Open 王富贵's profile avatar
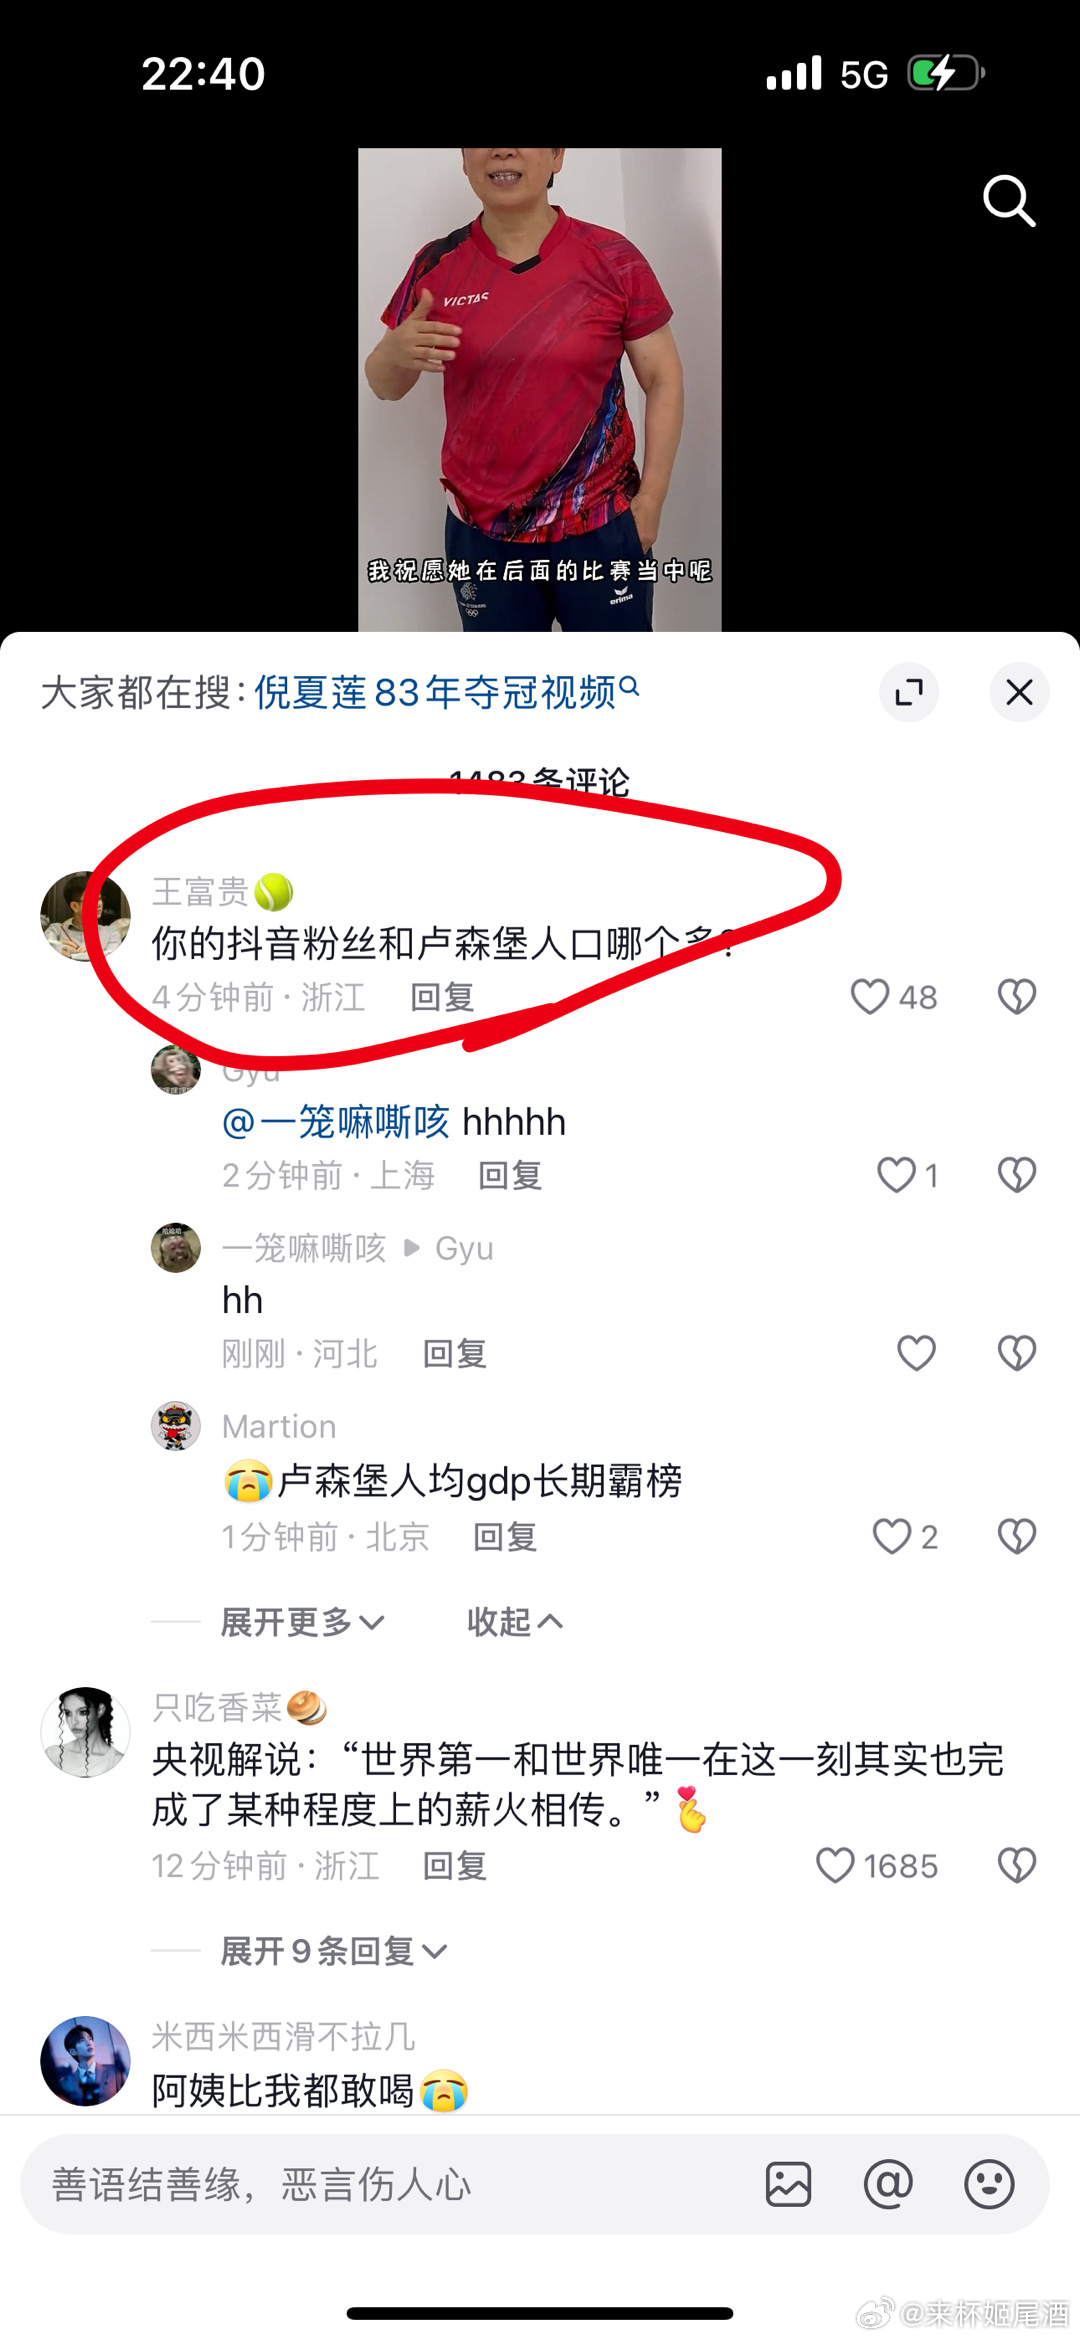The height and width of the screenshot is (2340, 1080). tap(85, 916)
